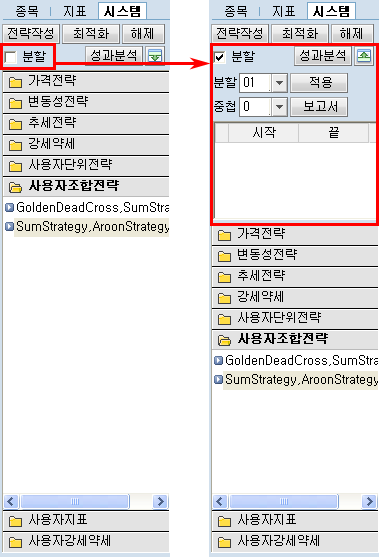This screenshot has width=379, height=557.
Task: Expand 사용자강세약세 folder in left panel
Action: click(x=86, y=542)
